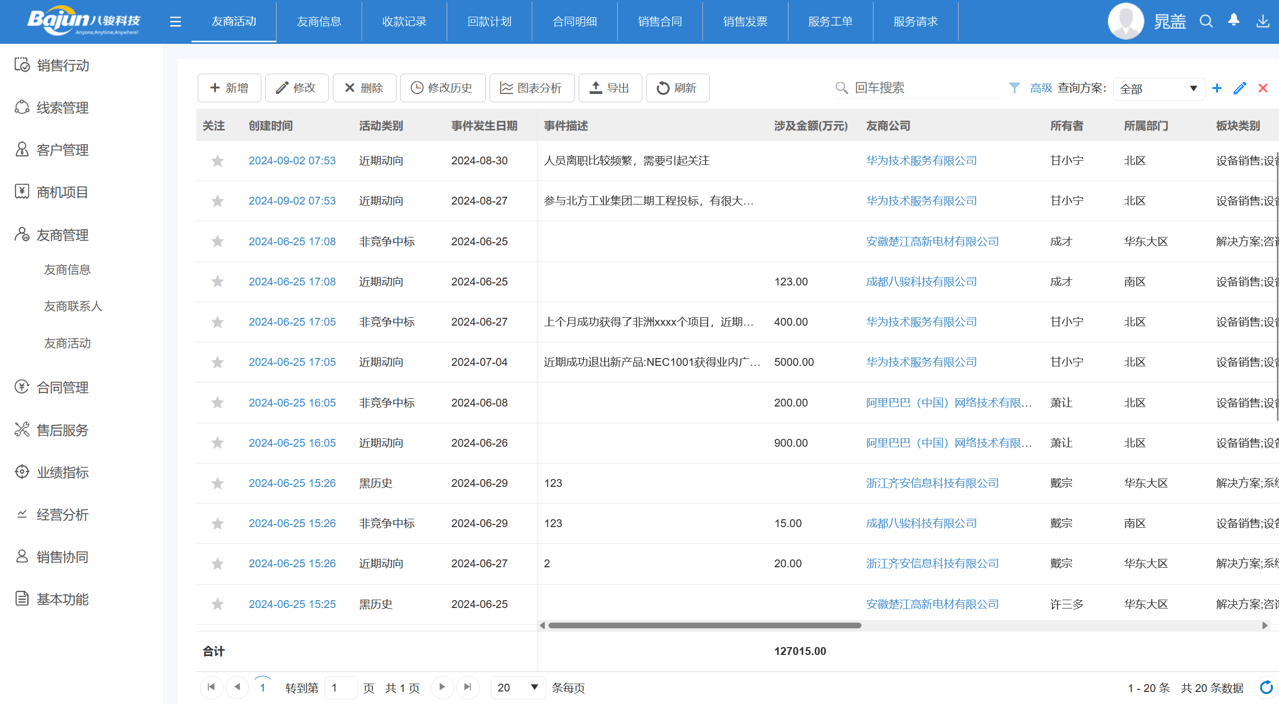The image size is (1279, 704).
Task: Open the 全部 query scheme dropdown
Action: (1158, 88)
